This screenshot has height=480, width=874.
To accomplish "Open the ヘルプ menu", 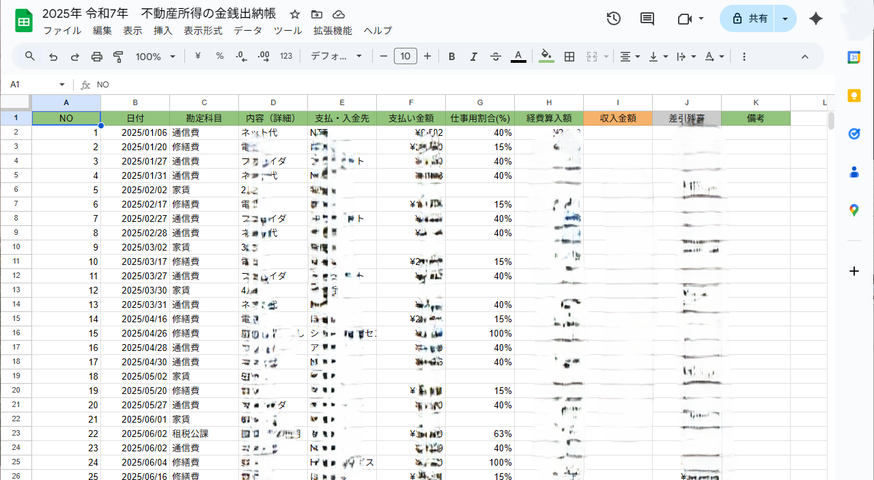I will pos(378,31).
